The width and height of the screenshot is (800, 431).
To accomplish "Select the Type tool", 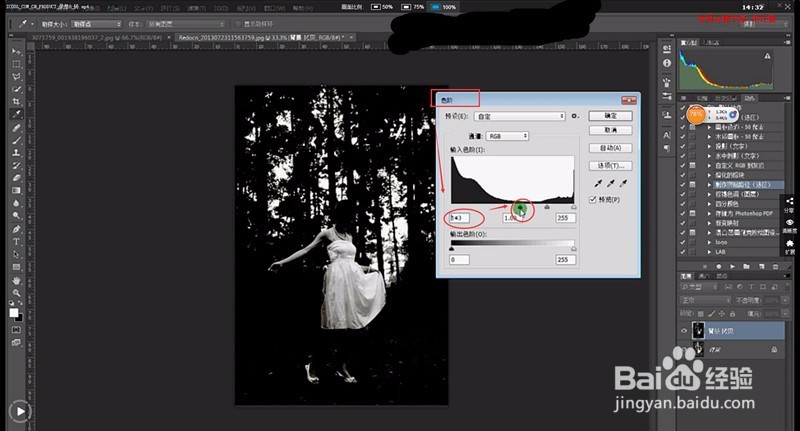I will [x=16, y=242].
